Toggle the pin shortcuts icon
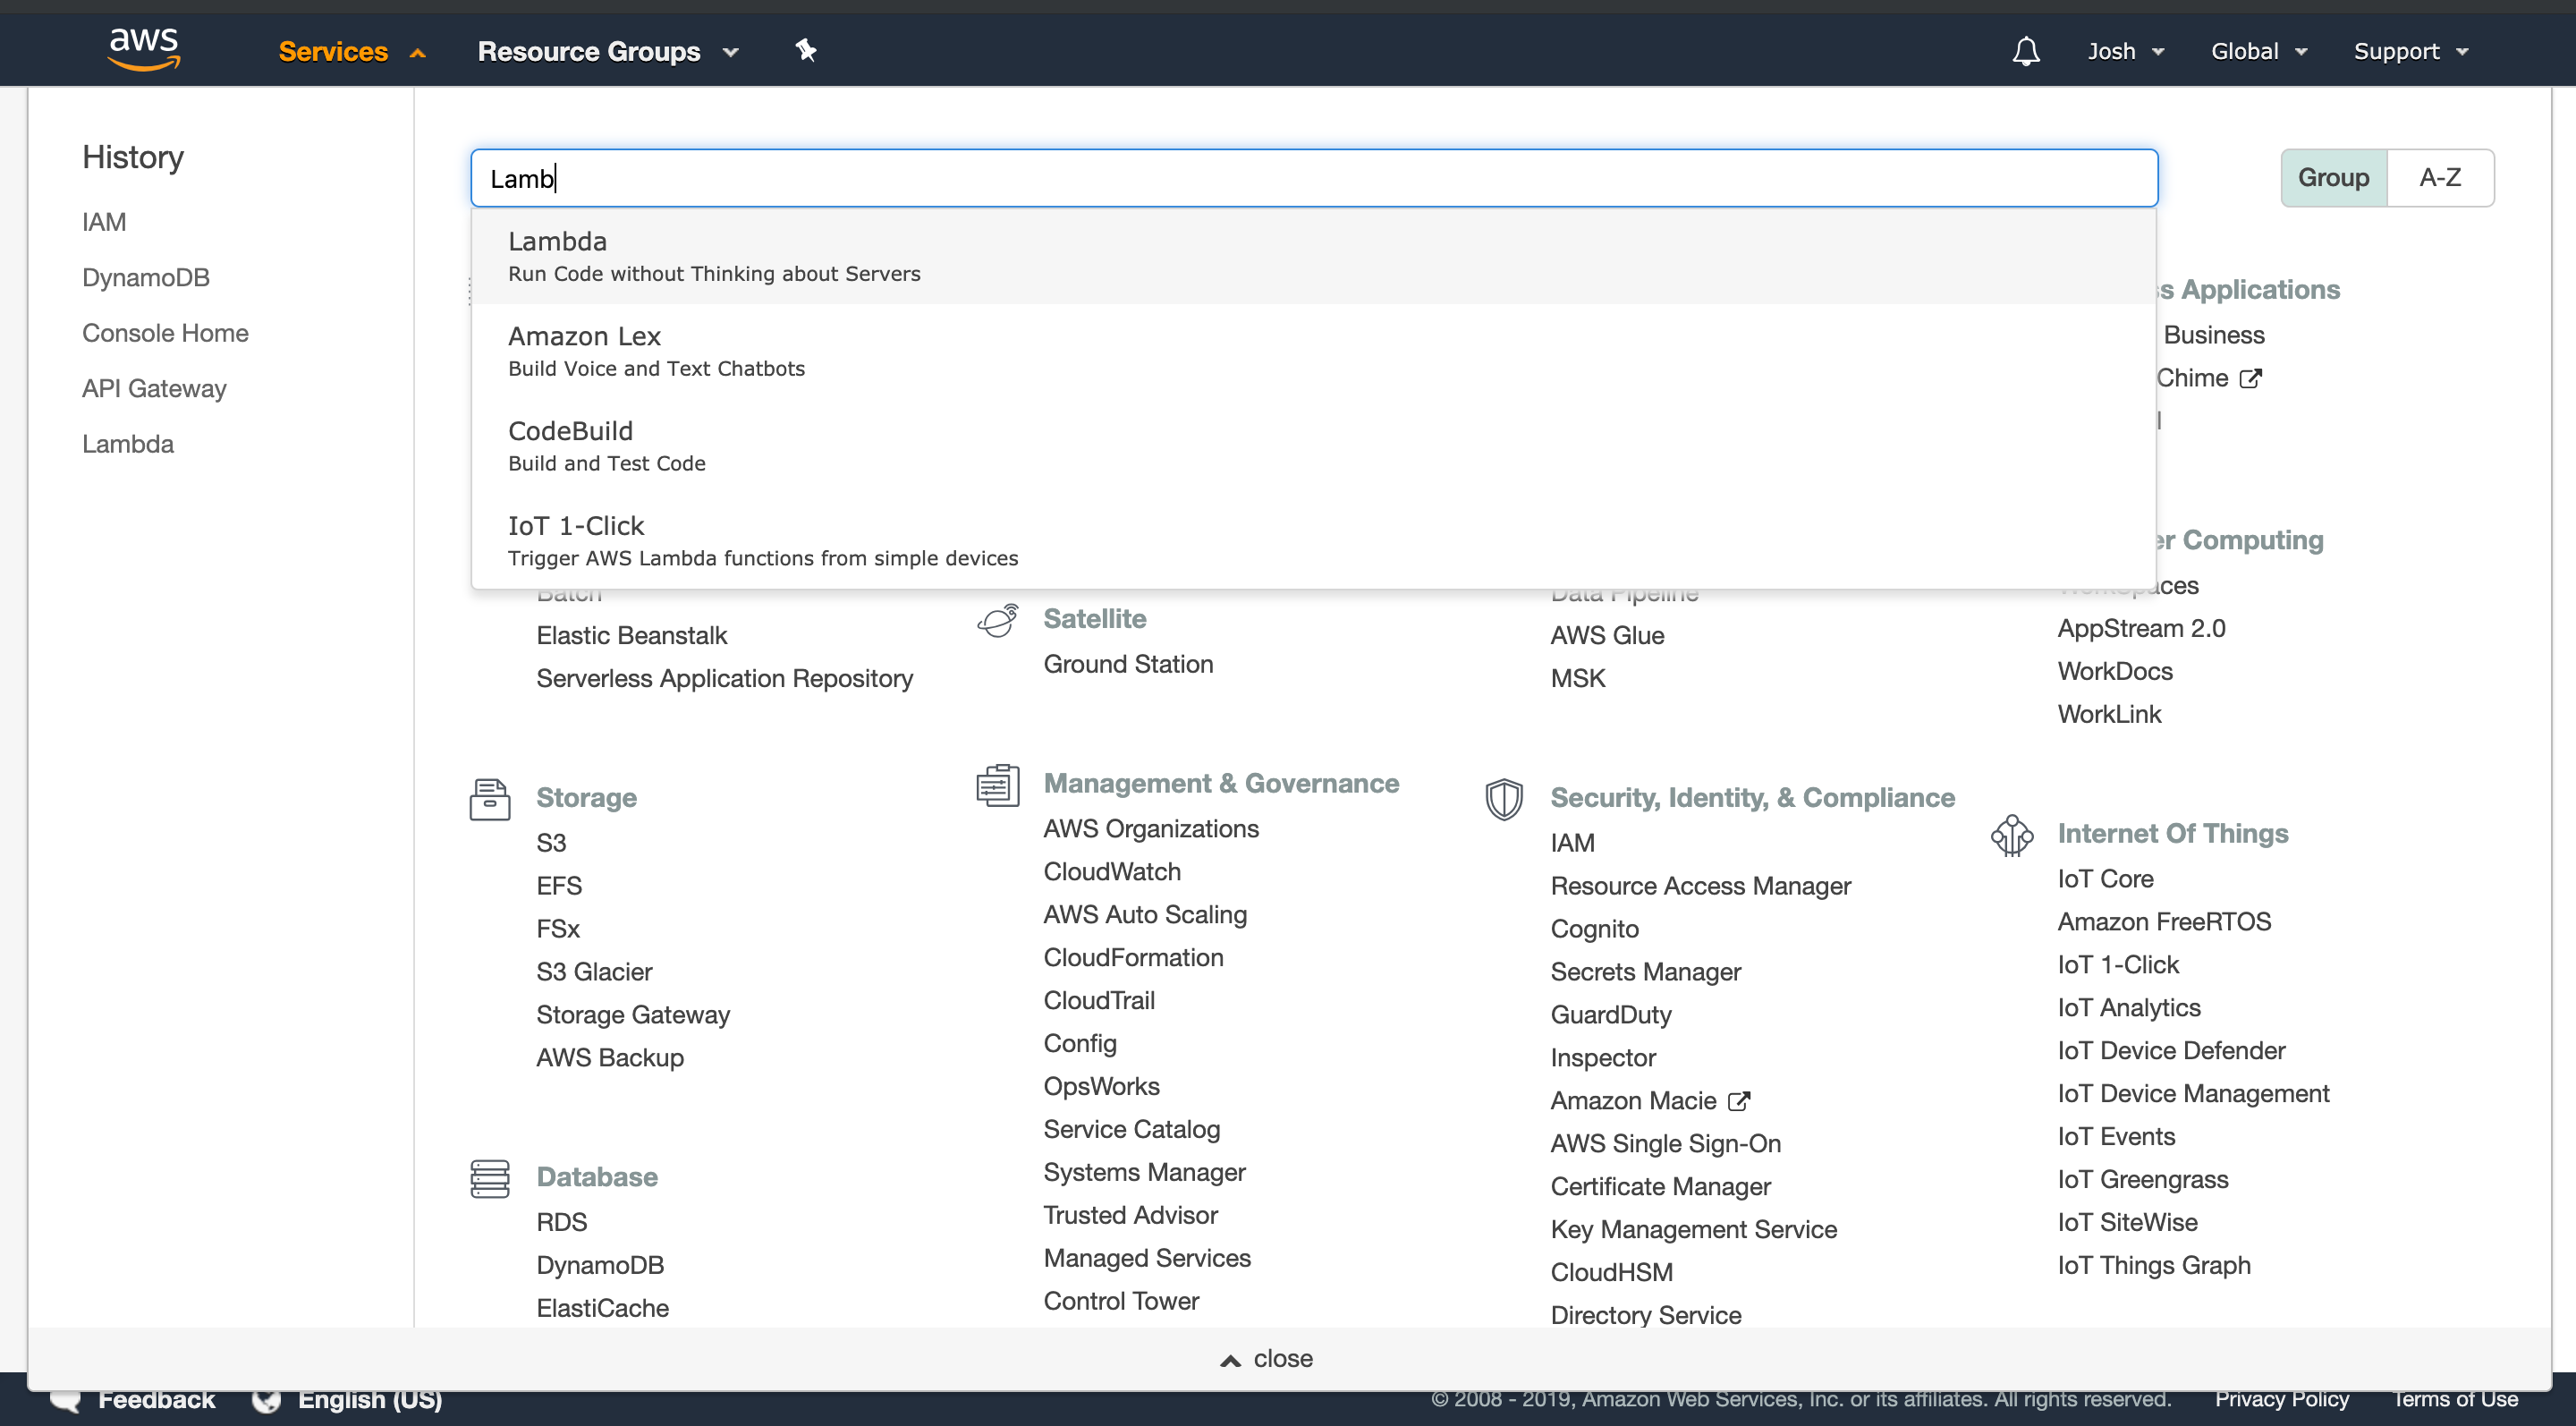The height and width of the screenshot is (1426, 2576). point(805,50)
